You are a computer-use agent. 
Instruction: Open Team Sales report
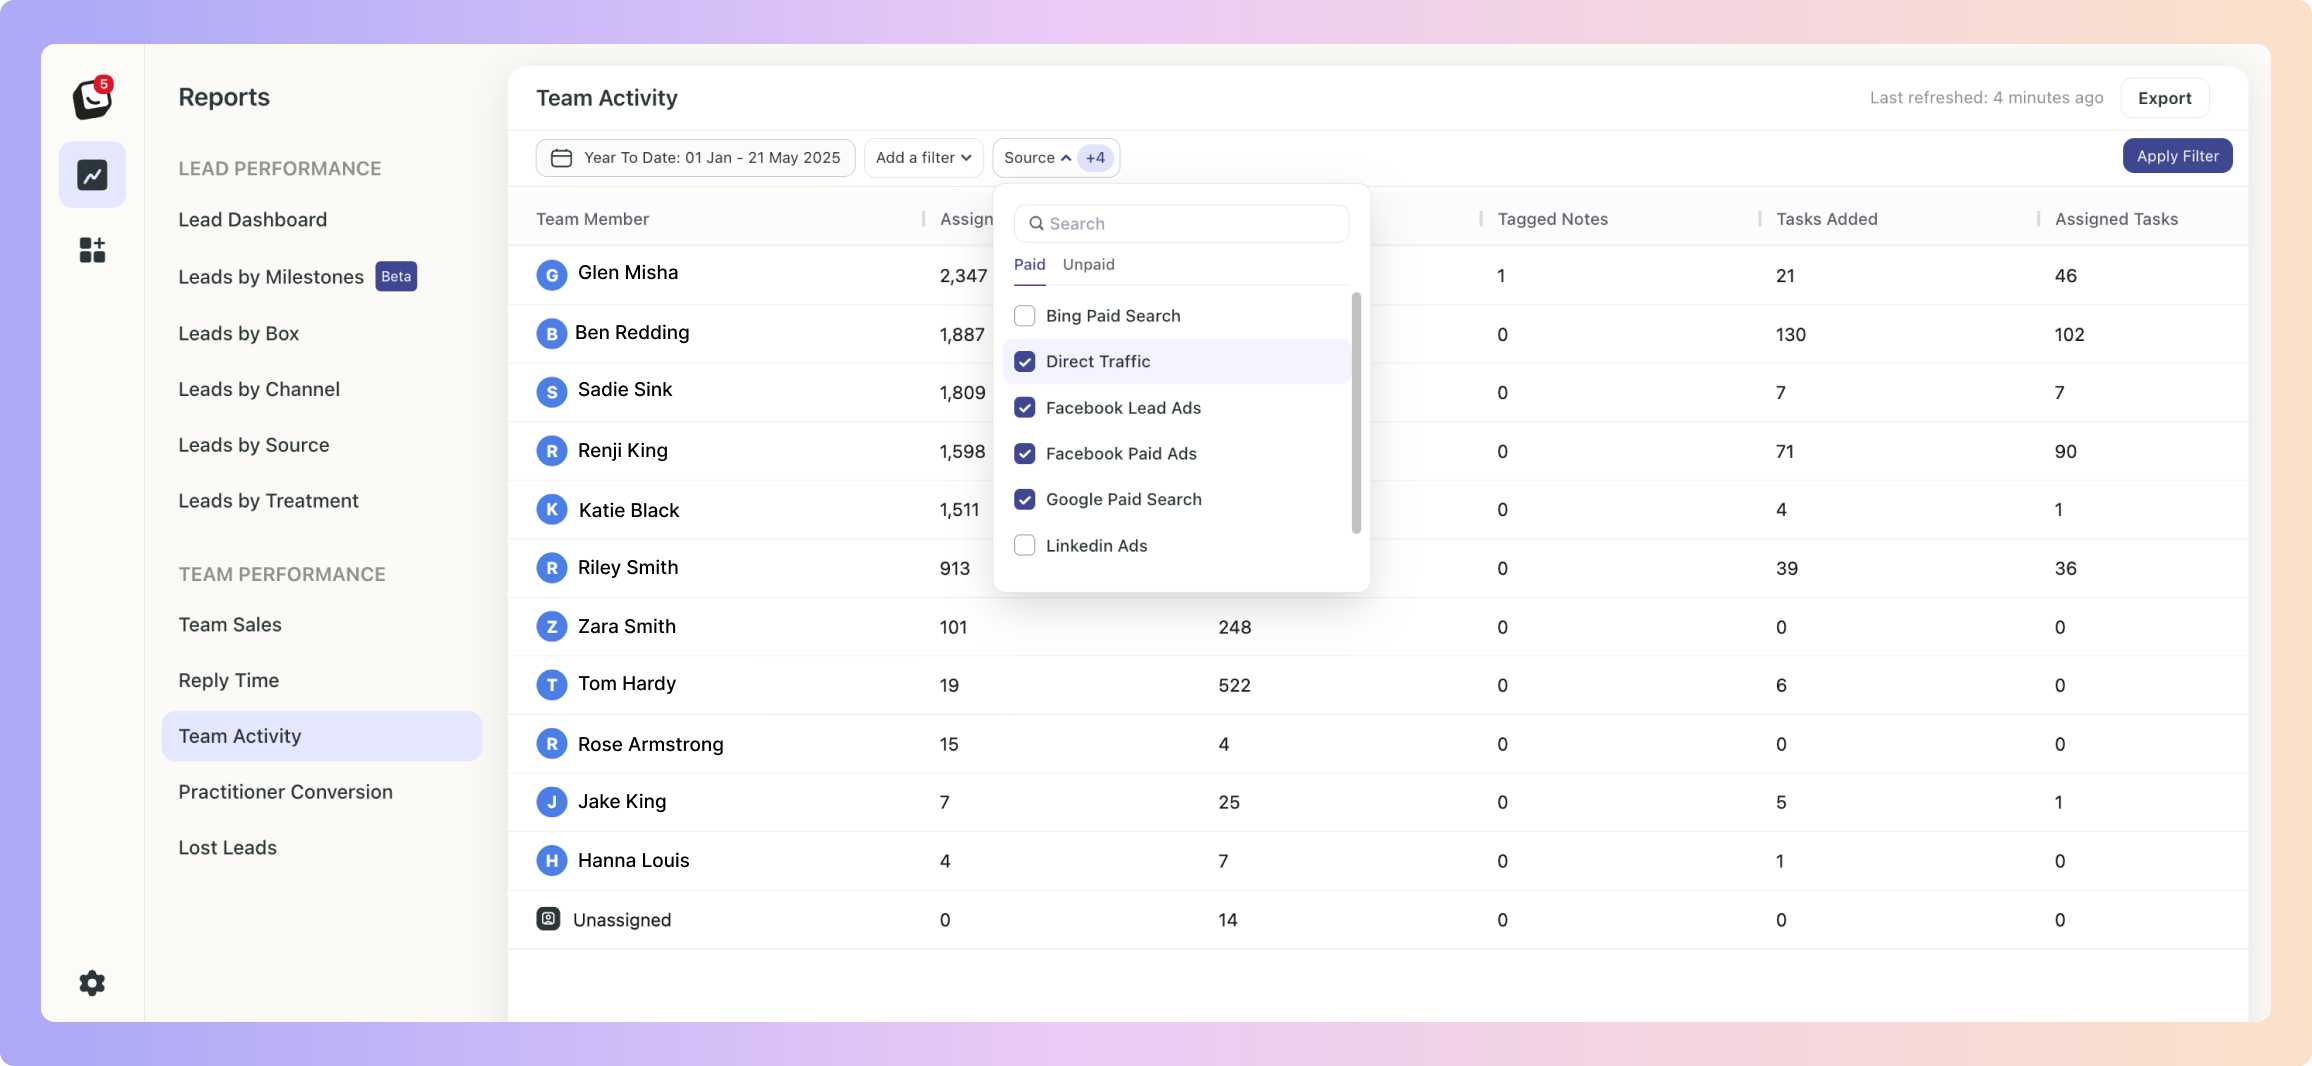pos(230,625)
